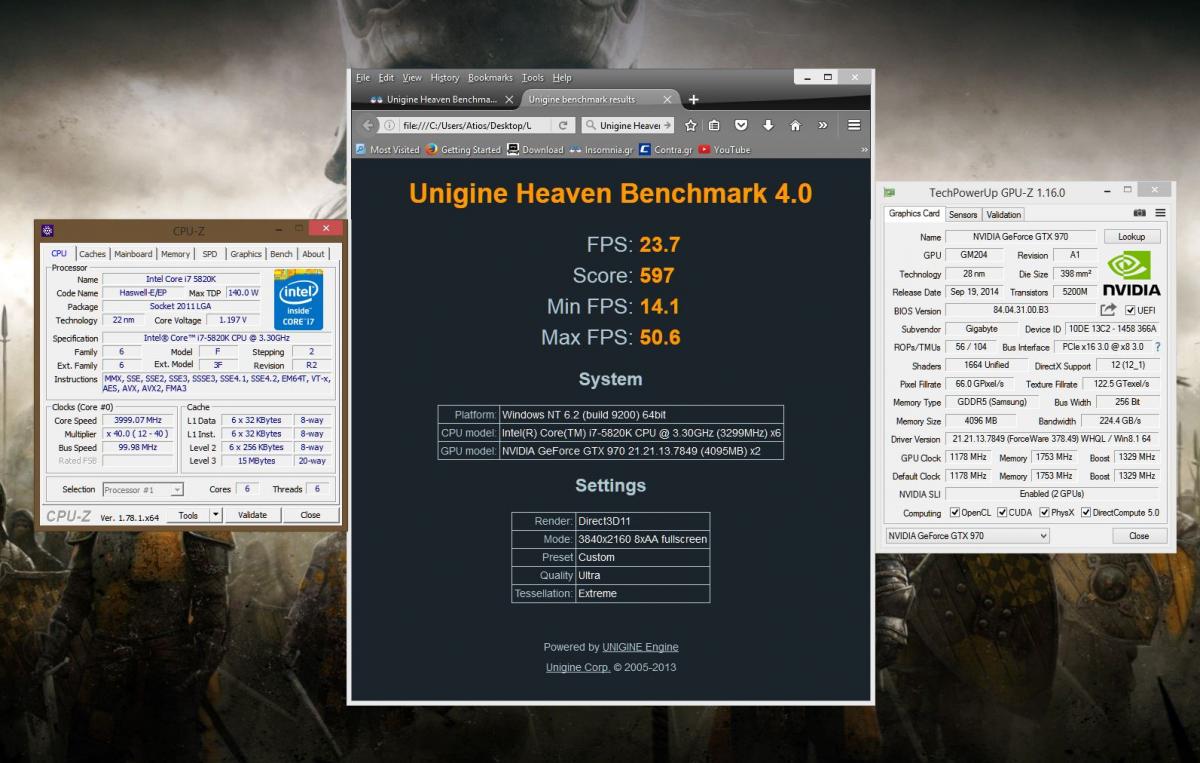The height and width of the screenshot is (763, 1200).
Task: Bookmark this page with the star icon
Action: point(691,125)
